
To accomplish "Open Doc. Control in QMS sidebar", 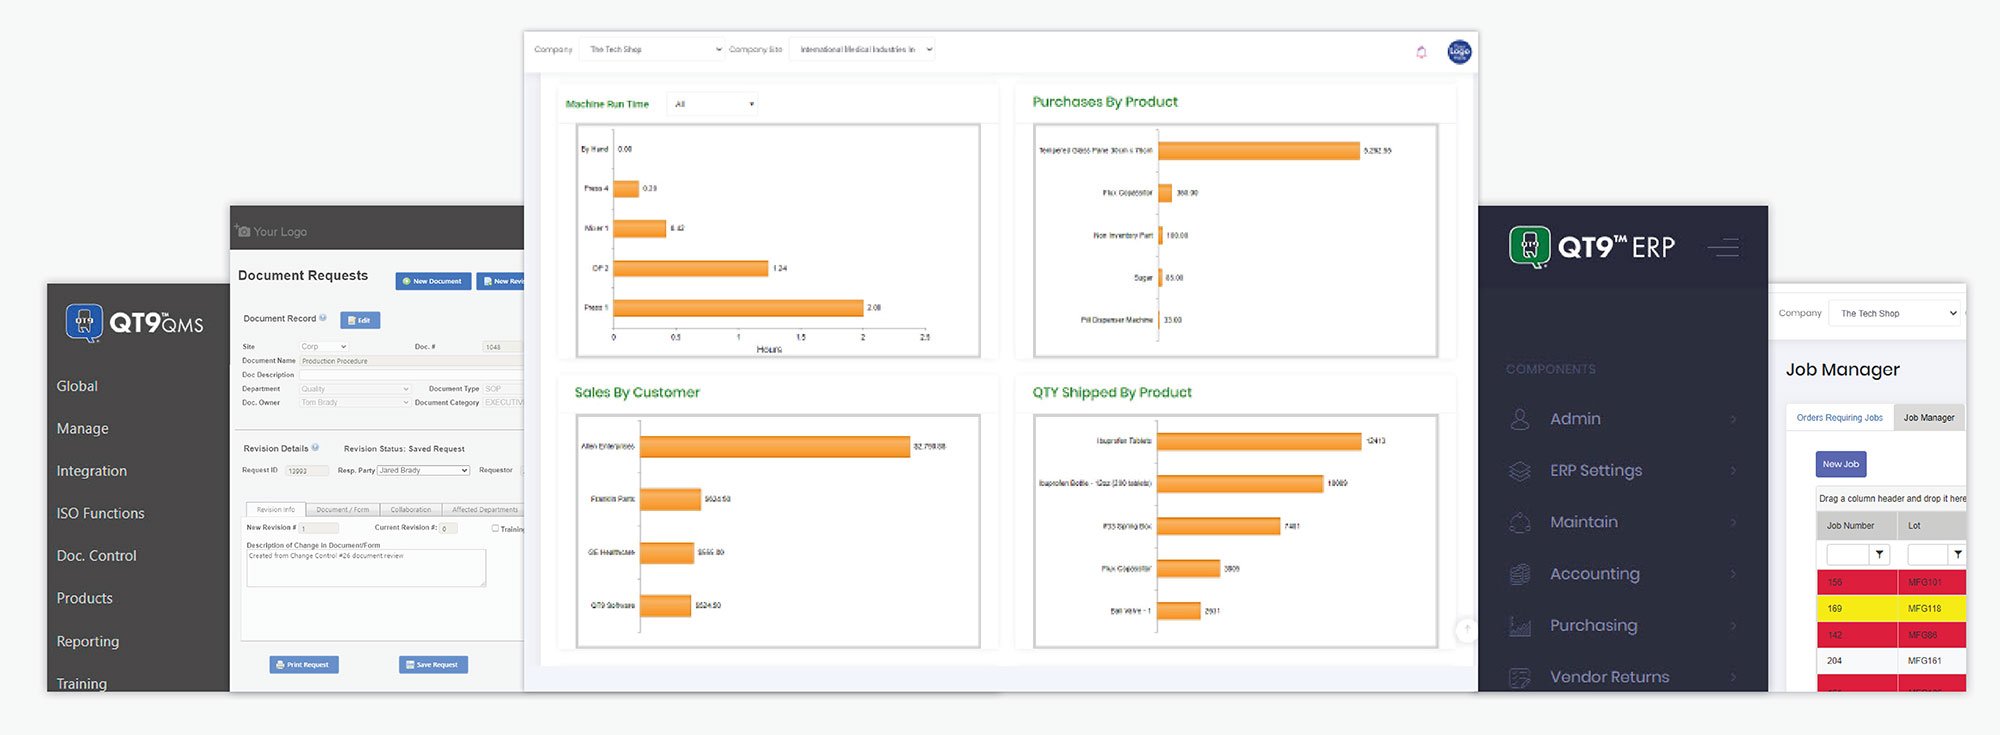I will tap(96, 556).
